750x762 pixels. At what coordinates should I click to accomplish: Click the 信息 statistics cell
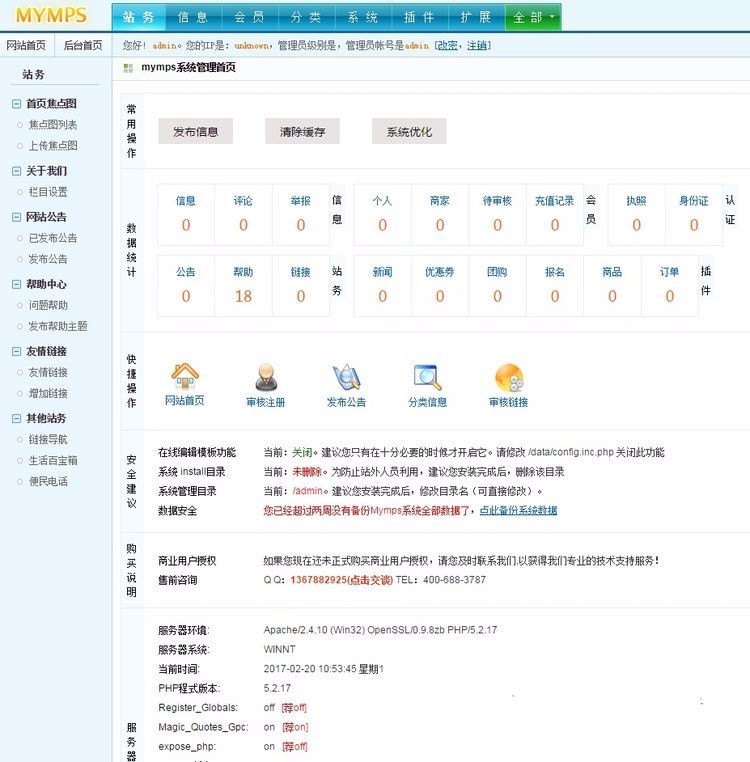(x=186, y=214)
